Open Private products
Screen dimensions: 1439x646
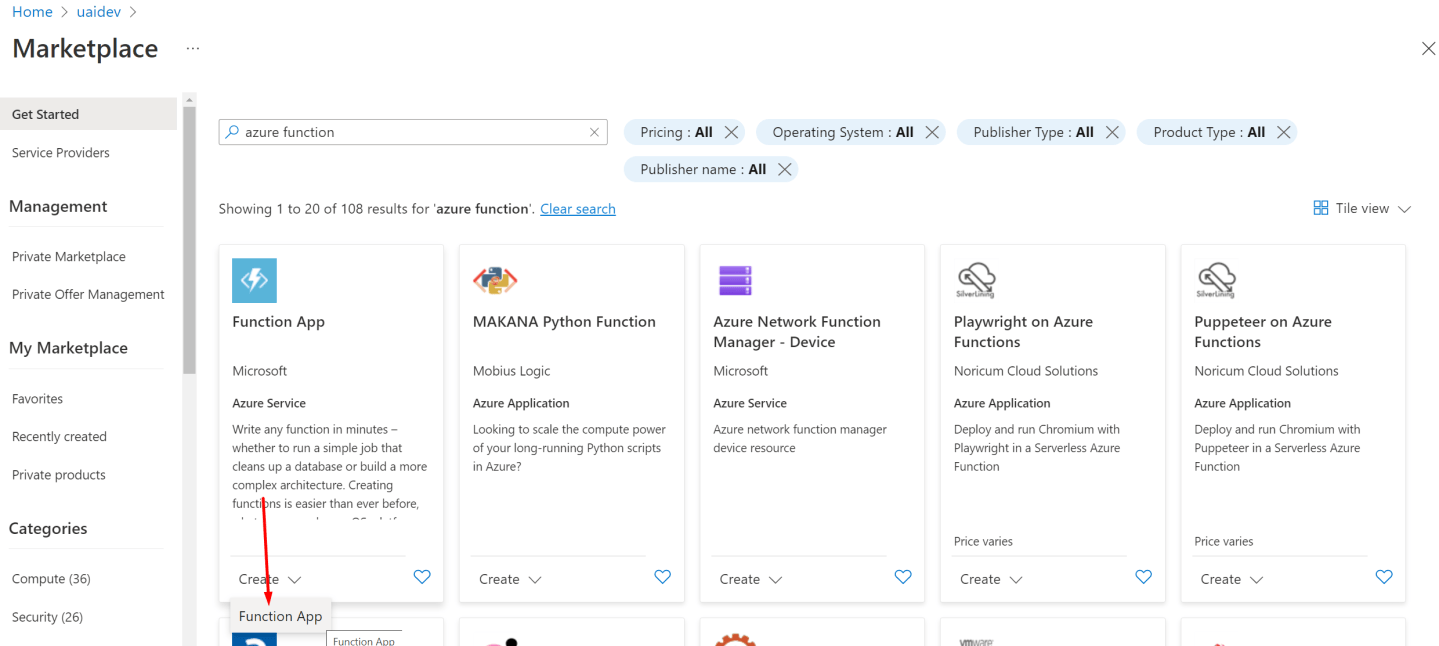coord(59,475)
